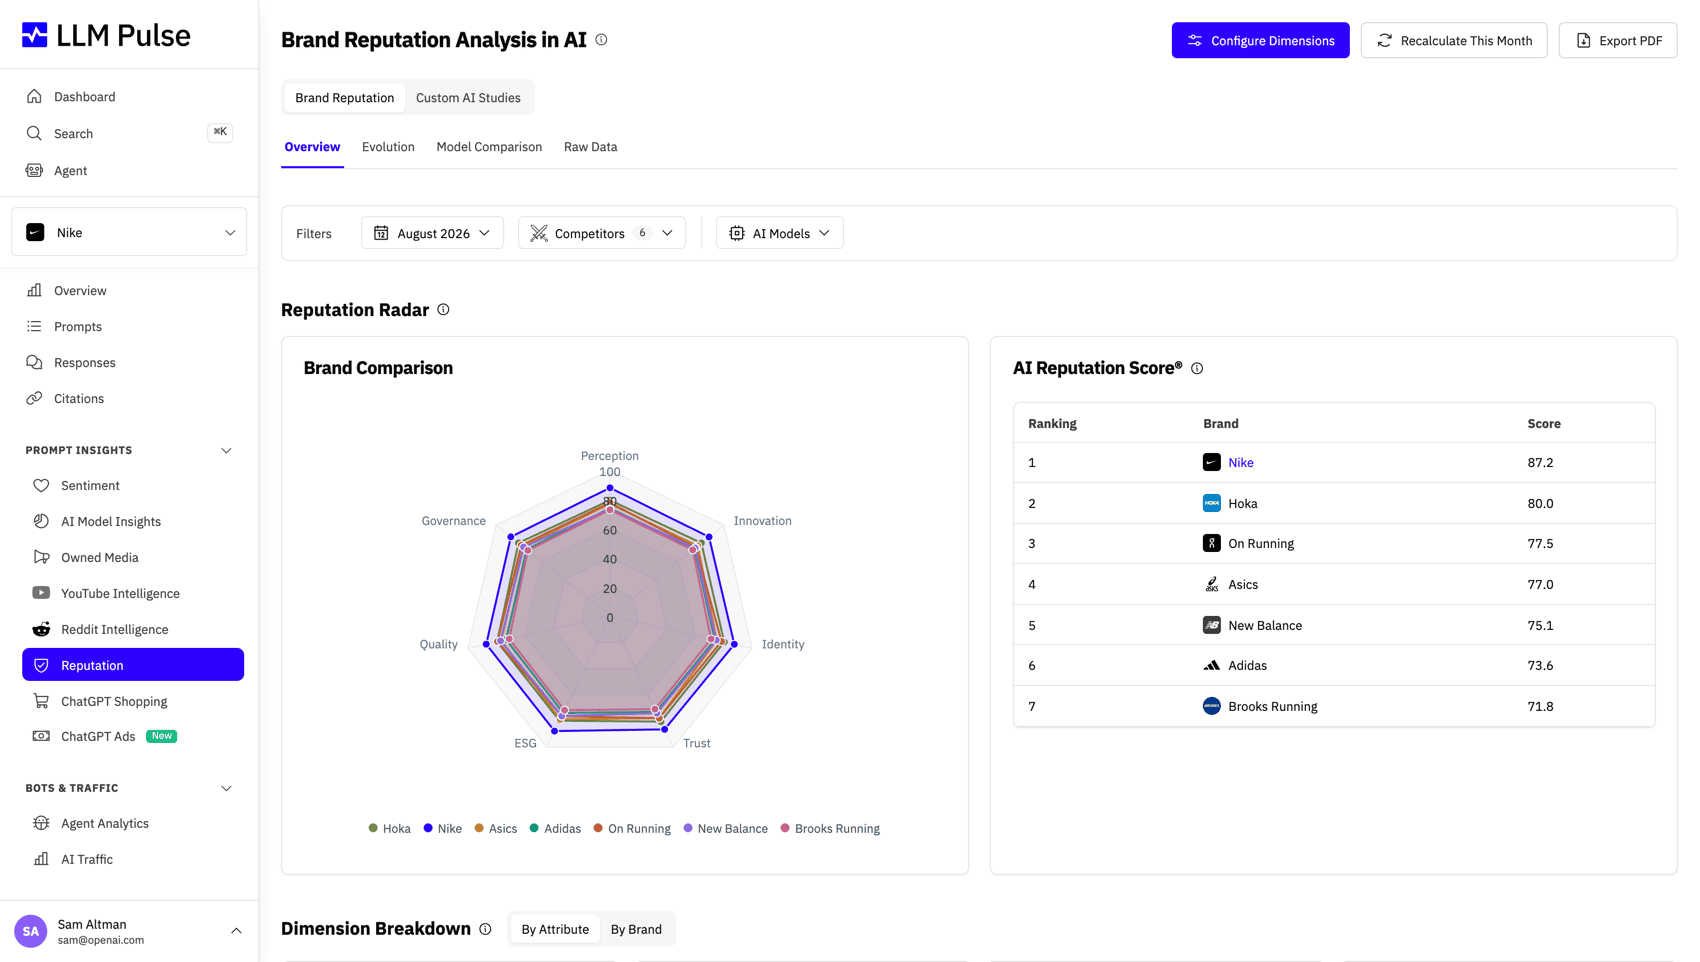Click the ChatGPT Shopping label in sidebar
This screenshot has width=1700, height=962.
[114, 702]
